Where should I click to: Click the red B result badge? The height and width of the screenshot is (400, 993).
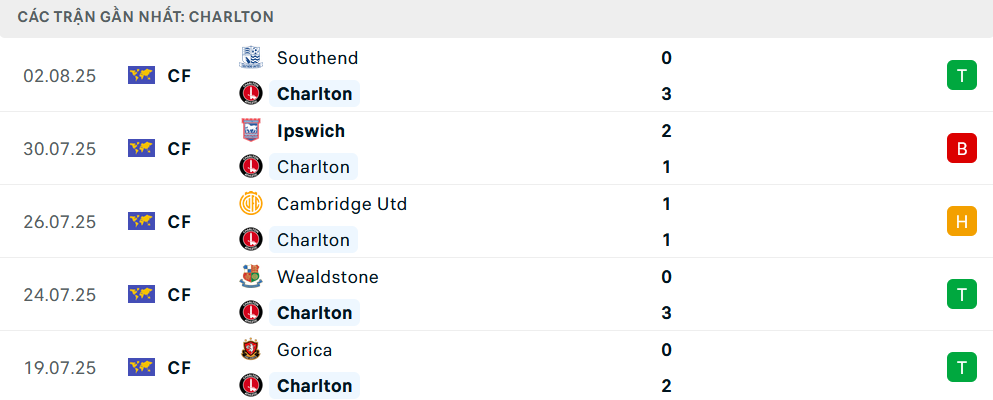[961, 148]
